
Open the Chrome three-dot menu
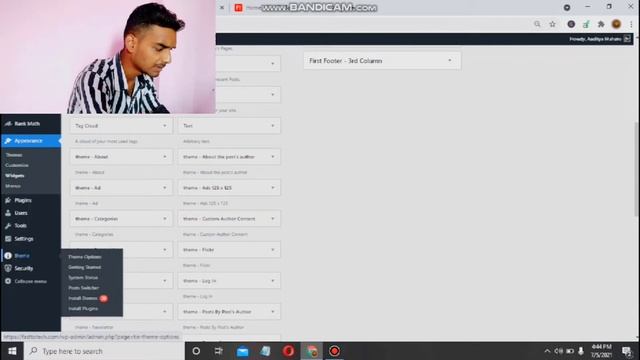coord(631,24)
